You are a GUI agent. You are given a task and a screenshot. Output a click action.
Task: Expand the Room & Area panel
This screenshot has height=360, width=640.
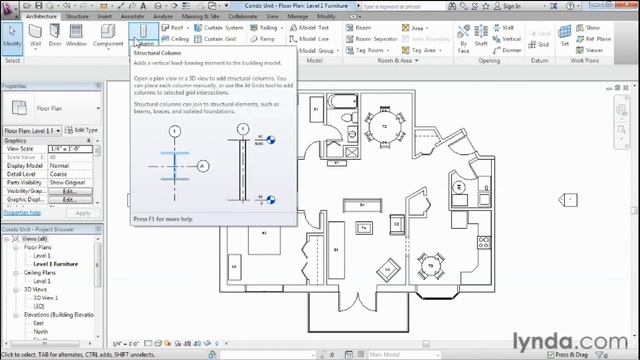398,60
